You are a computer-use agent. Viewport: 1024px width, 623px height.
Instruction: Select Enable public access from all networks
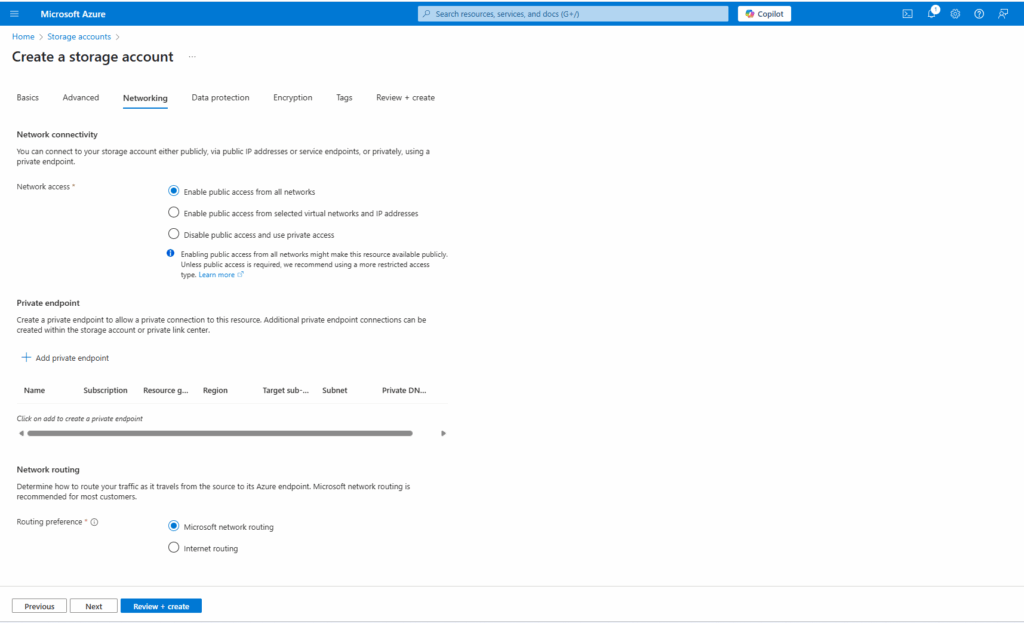pos(174,191)
